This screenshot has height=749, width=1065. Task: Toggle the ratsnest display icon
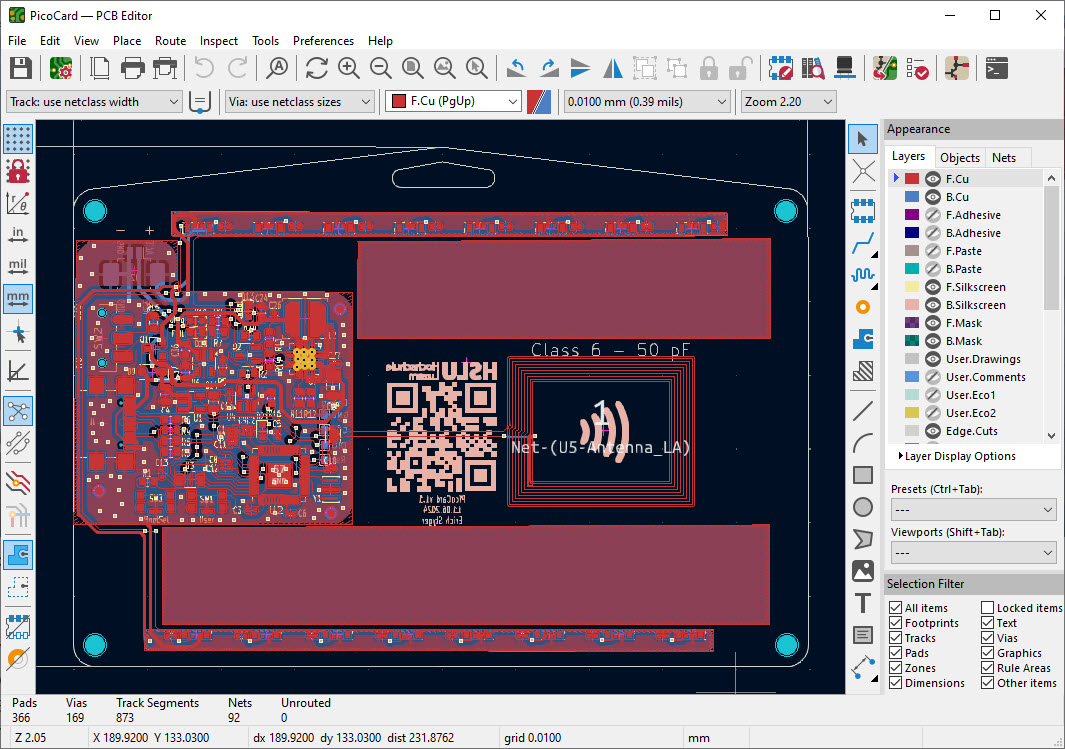18,410
